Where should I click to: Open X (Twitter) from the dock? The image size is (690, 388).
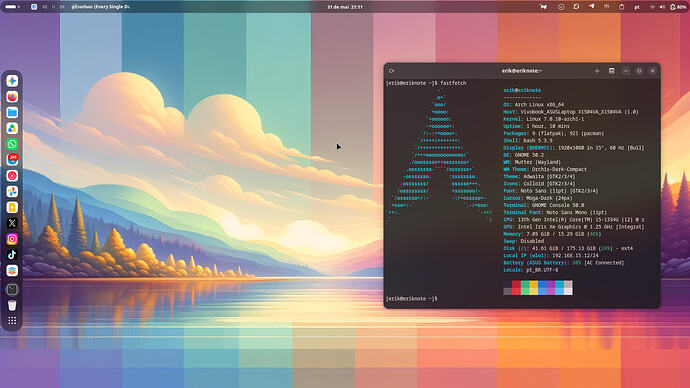click(x=12, y=223)
